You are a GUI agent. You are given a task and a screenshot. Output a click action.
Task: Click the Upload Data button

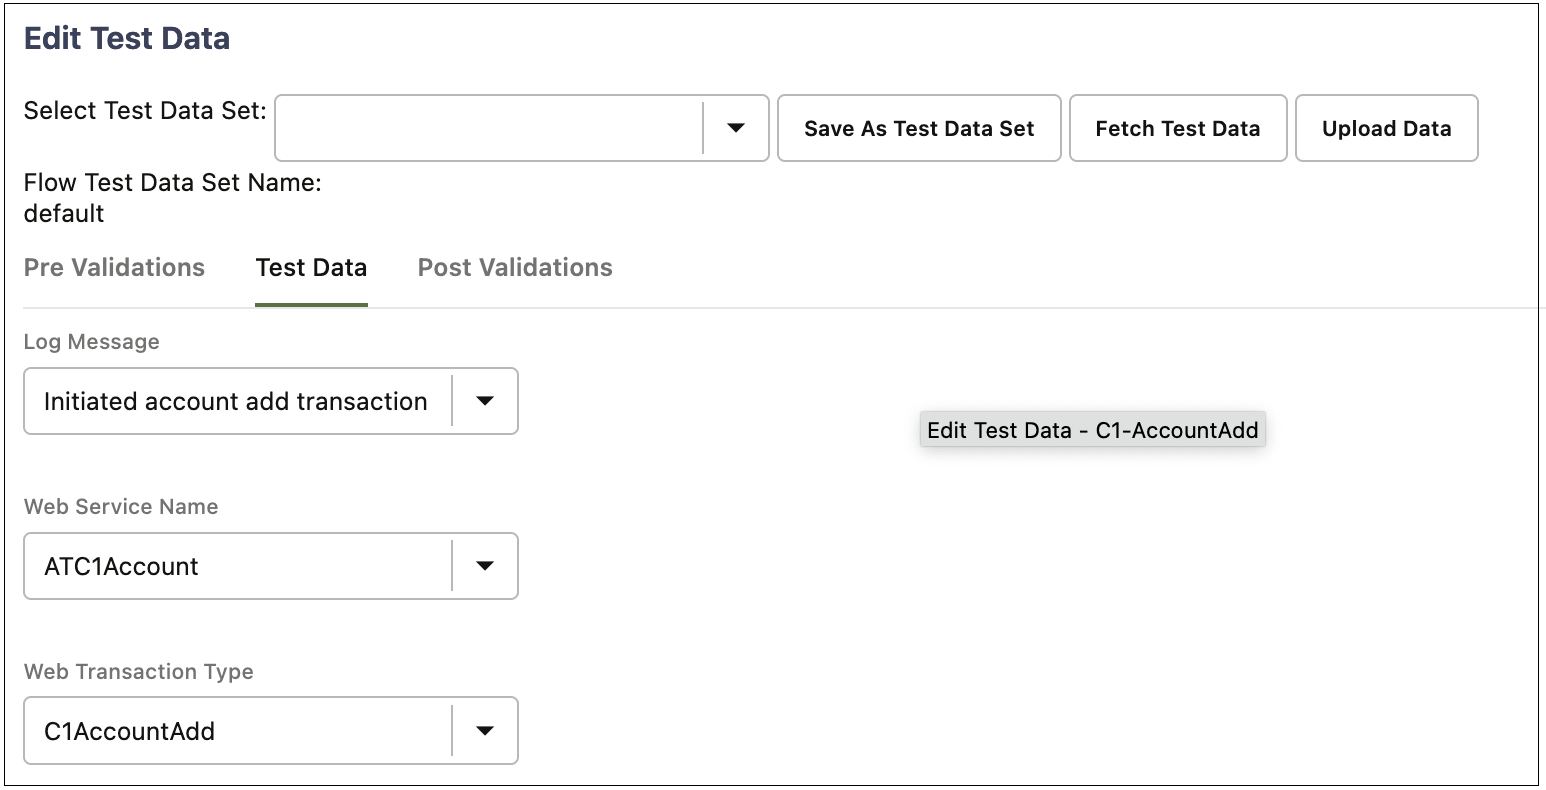tap(1386, 128)
